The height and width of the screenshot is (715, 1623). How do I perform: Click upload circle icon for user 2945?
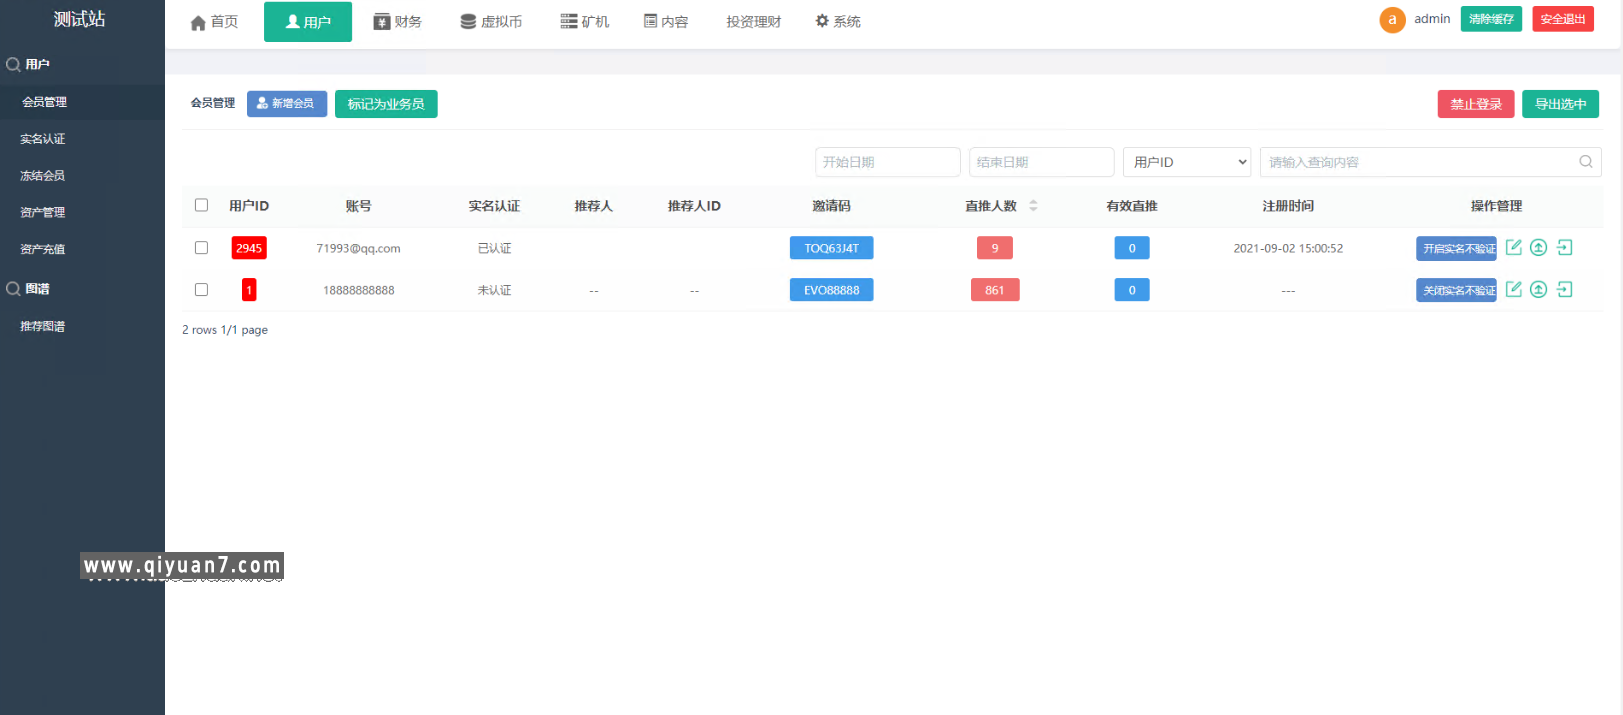pyautogui.click(x=1538, y=247)
